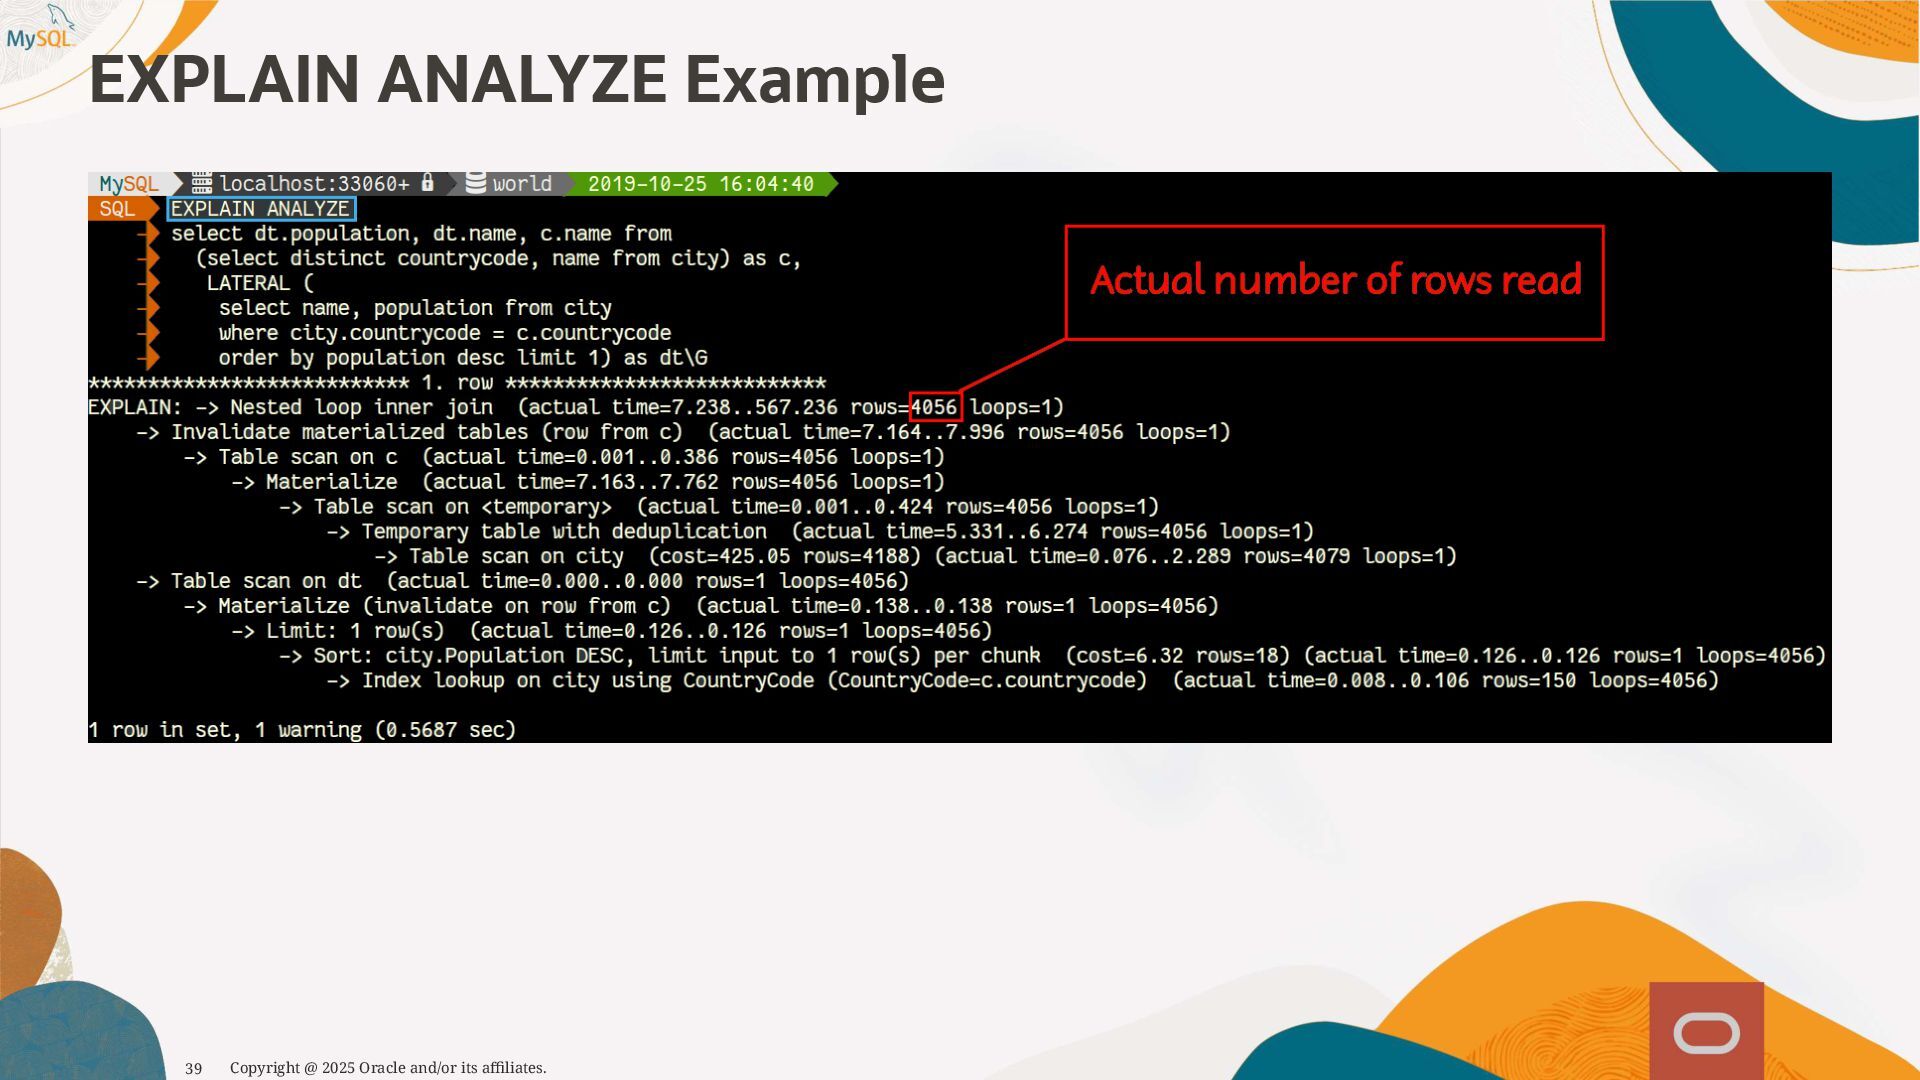
Task: Click the red-boxed 4056 rows value
Action: point(935,407)
